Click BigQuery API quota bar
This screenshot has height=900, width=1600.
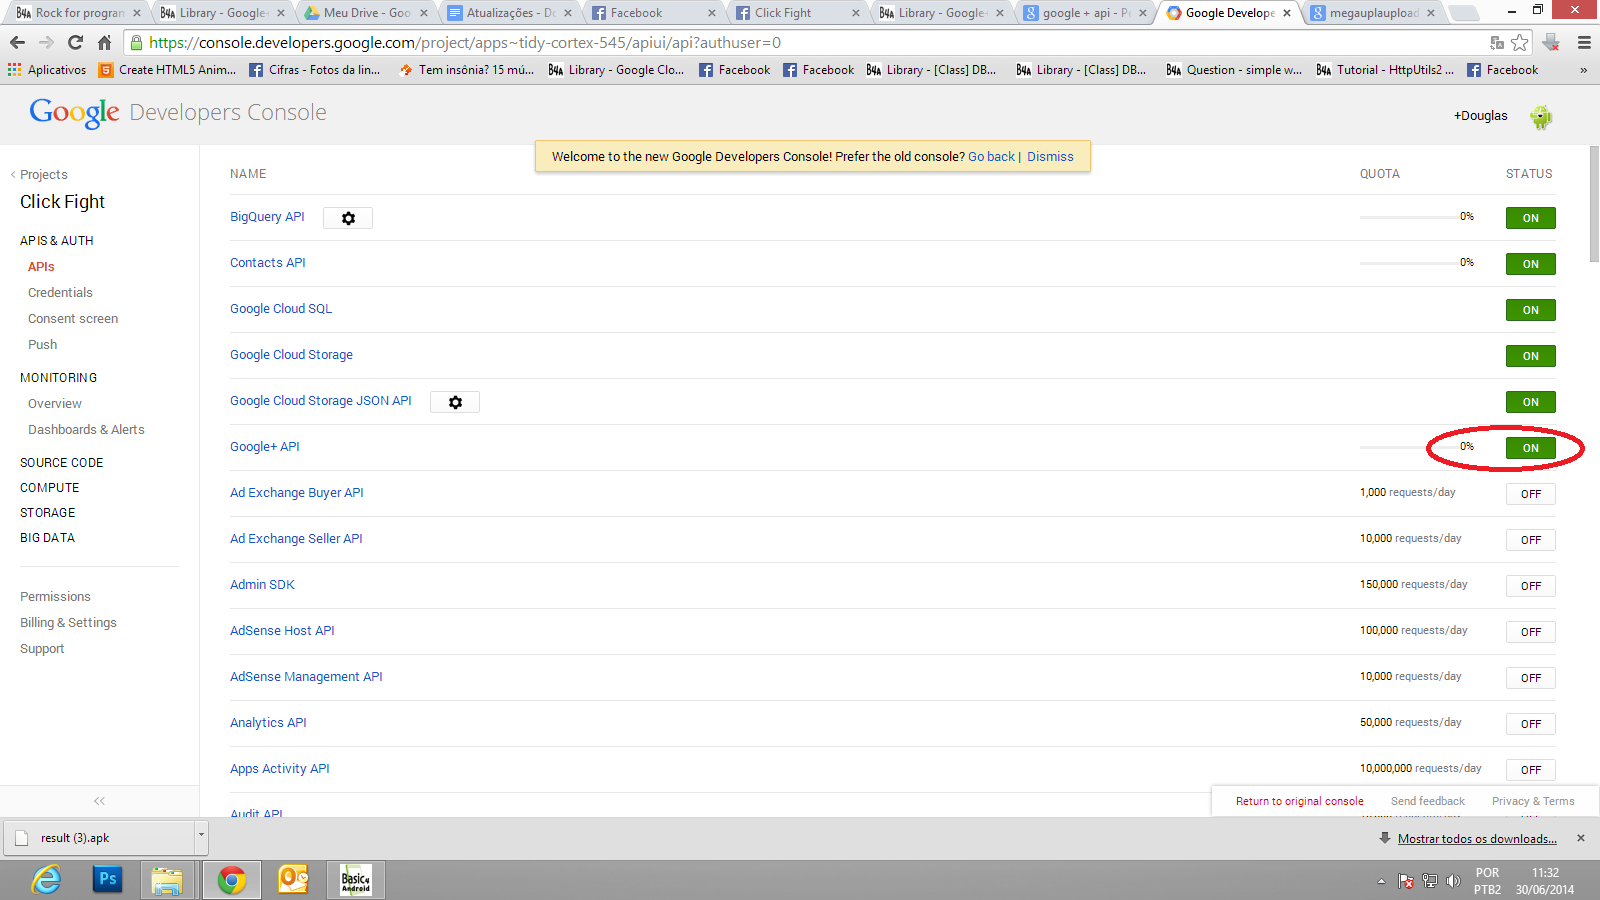tap(1410, 217)
